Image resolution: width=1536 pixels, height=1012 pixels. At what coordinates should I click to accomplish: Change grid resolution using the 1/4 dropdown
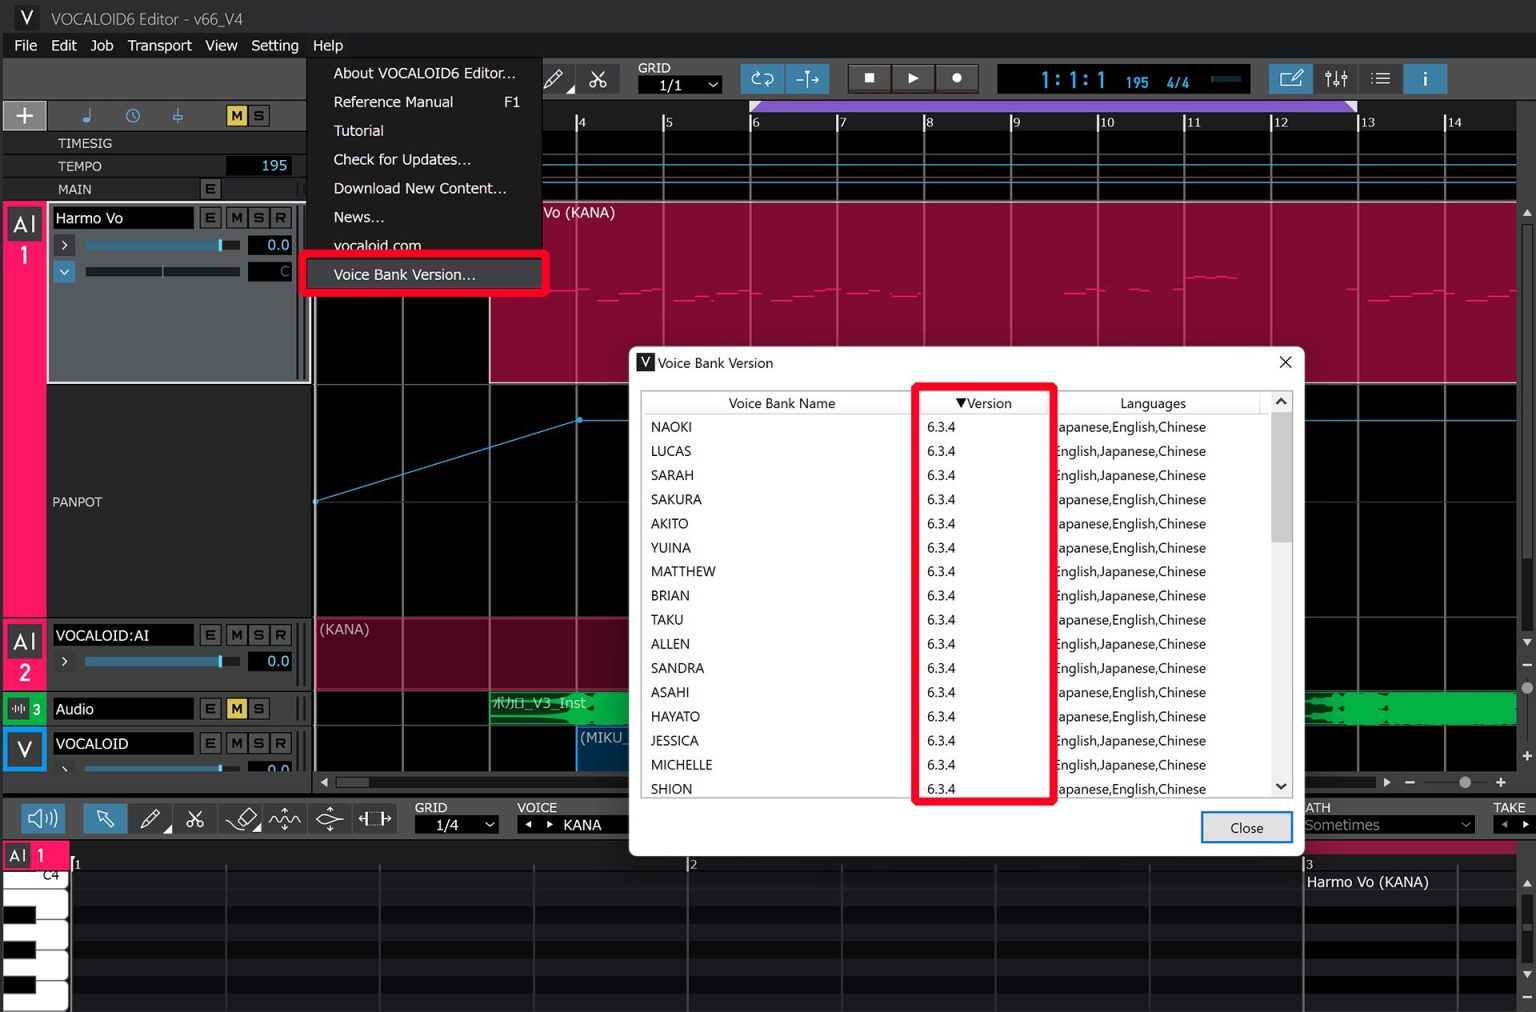456,824
